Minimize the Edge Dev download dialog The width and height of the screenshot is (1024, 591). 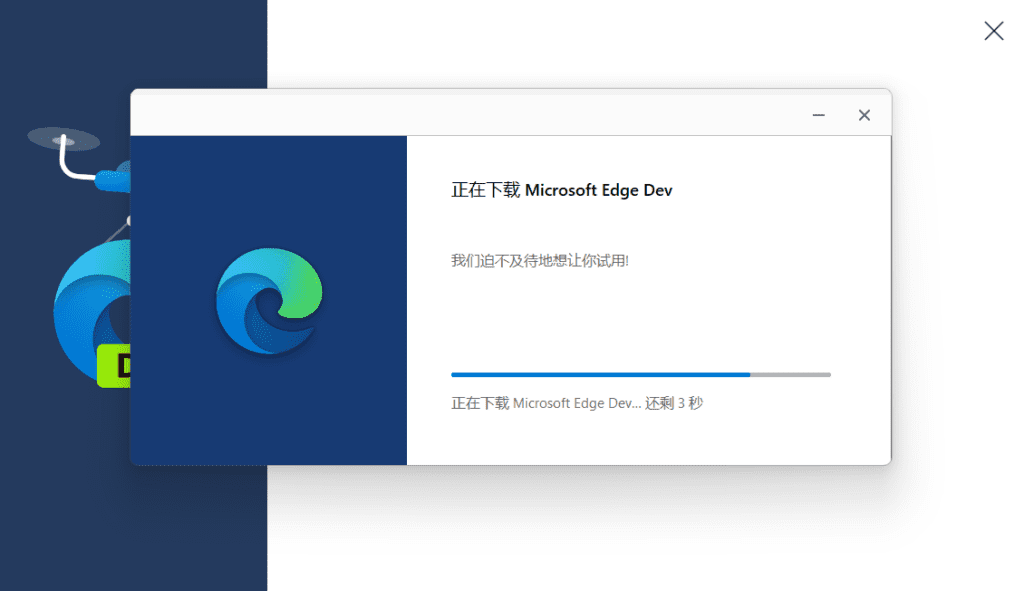[819, 115]
